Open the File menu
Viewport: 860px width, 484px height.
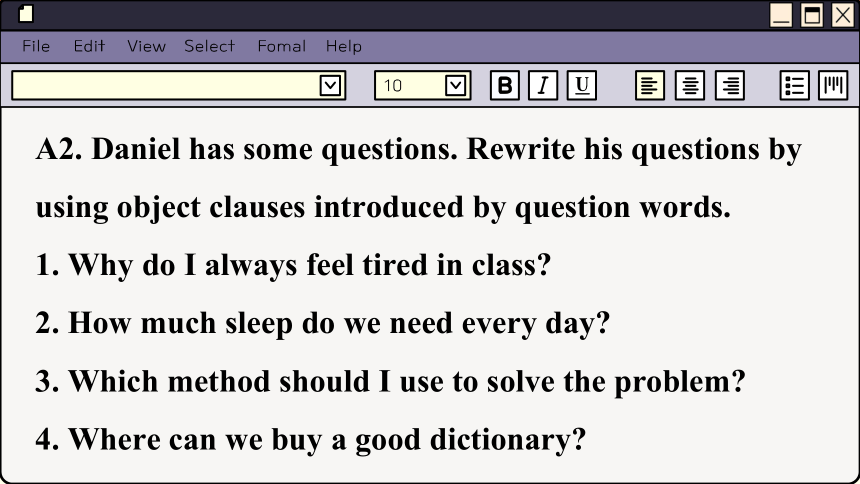[36, 46]
